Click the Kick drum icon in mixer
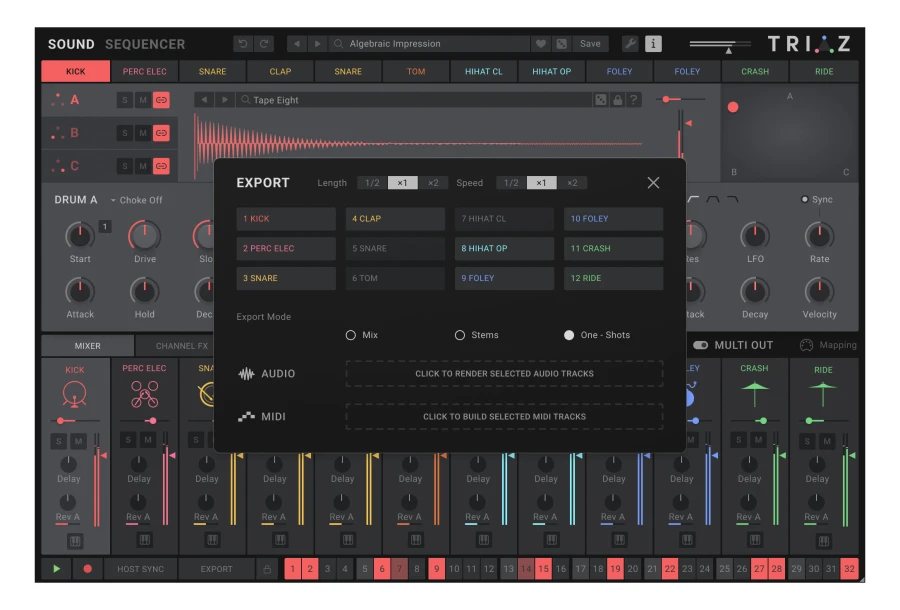 click(x=75, y=395)
